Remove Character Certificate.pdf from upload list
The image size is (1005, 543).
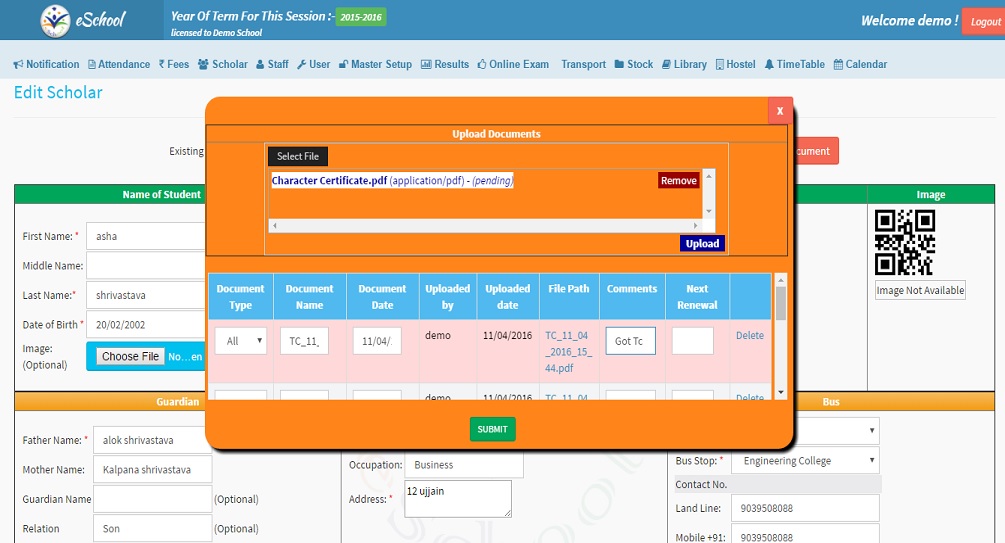pyautogui.click(x=678, y=181)
